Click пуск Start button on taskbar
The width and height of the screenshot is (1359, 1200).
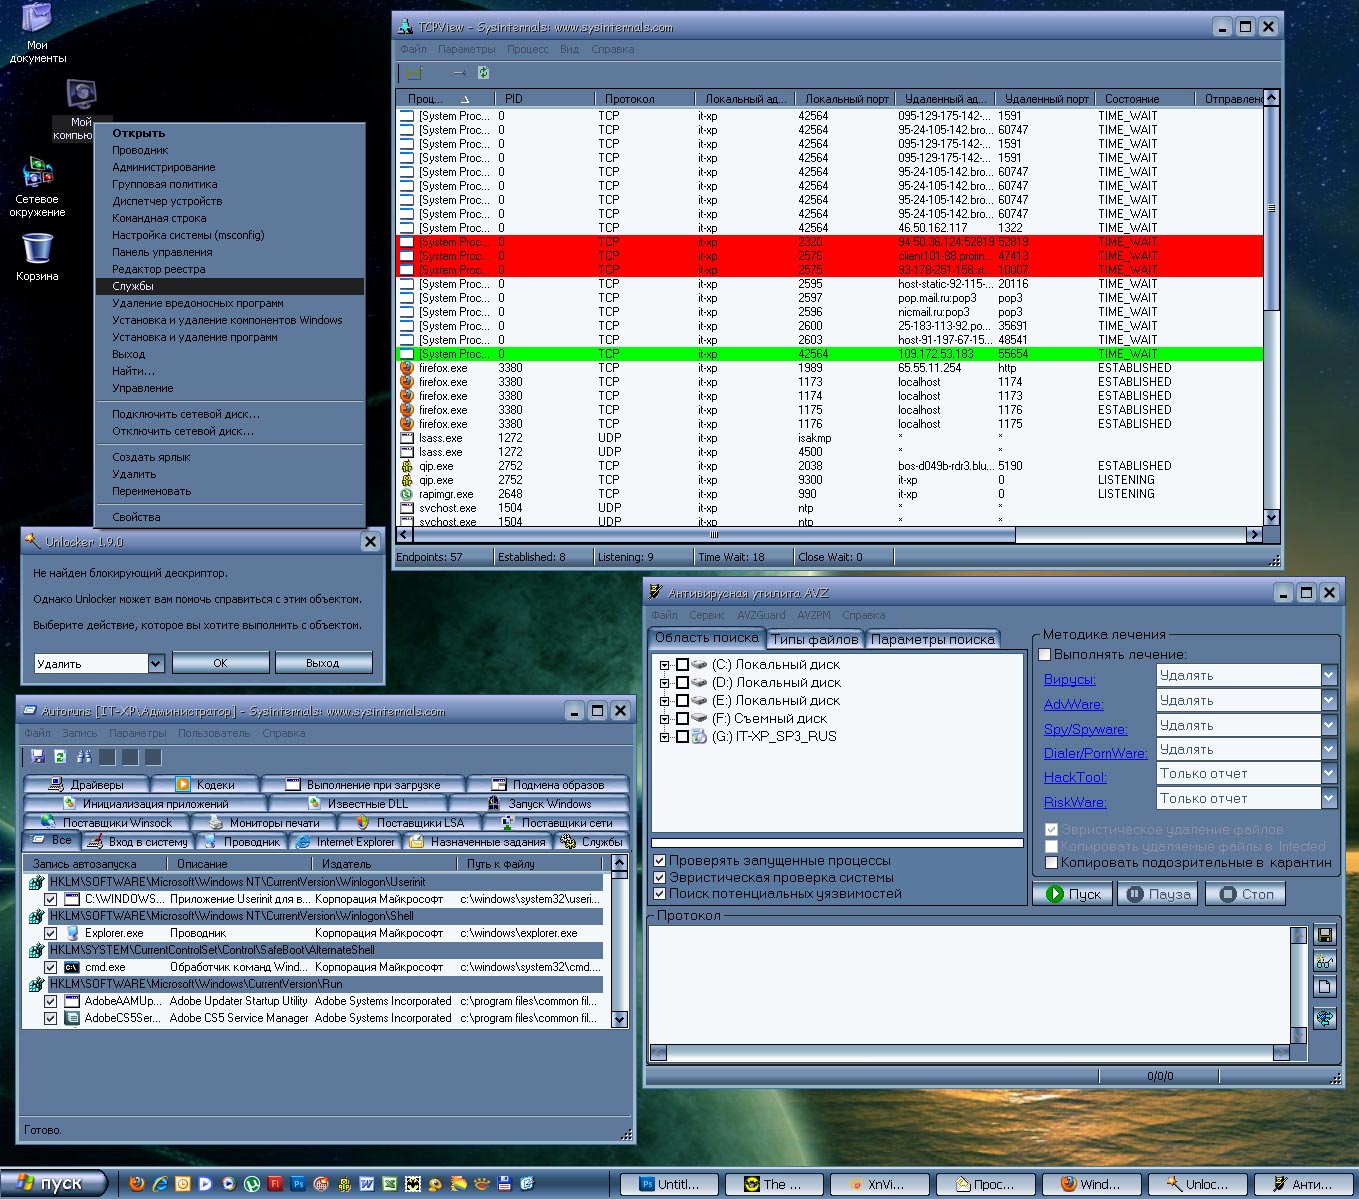point(55,1184)
